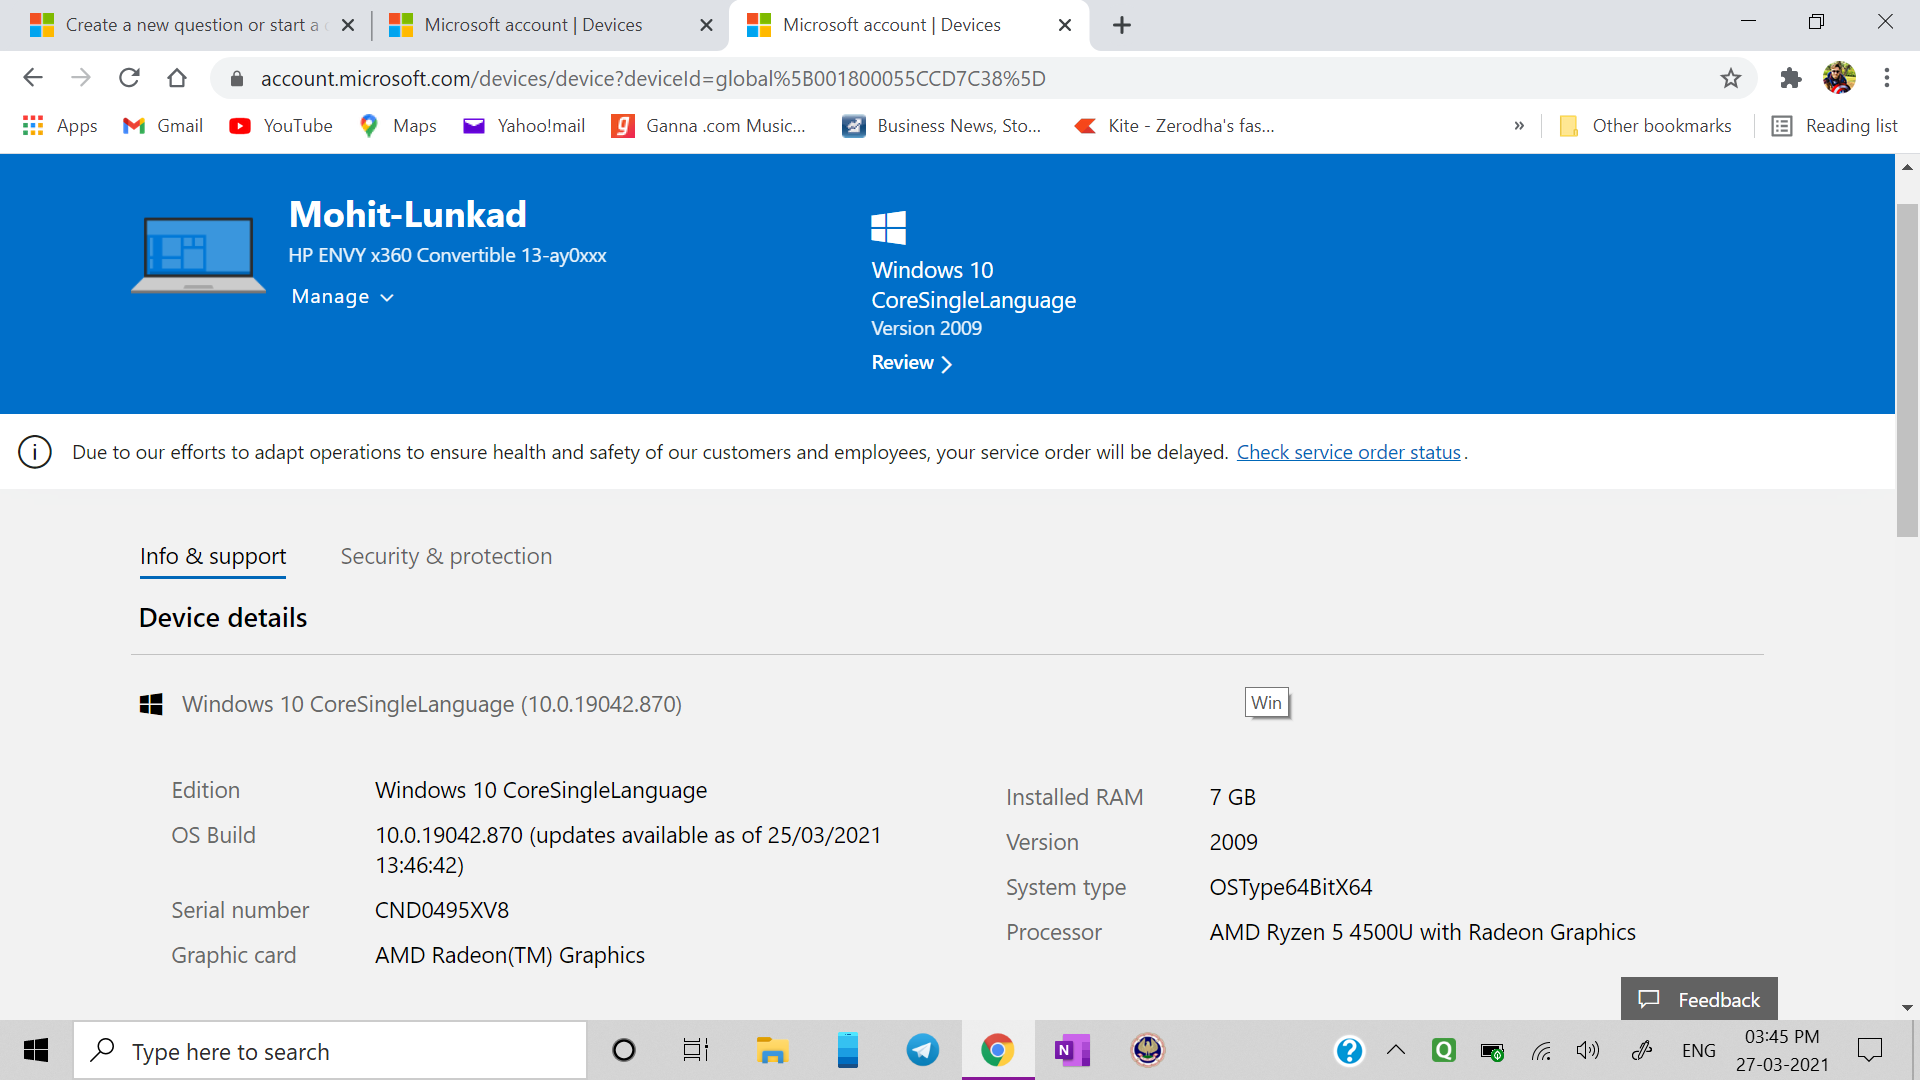Show hidden bookmarks with the double chevron
Viewport: 1920px width, 1080px height.
pyautogui.click(x=1519, y=126)
